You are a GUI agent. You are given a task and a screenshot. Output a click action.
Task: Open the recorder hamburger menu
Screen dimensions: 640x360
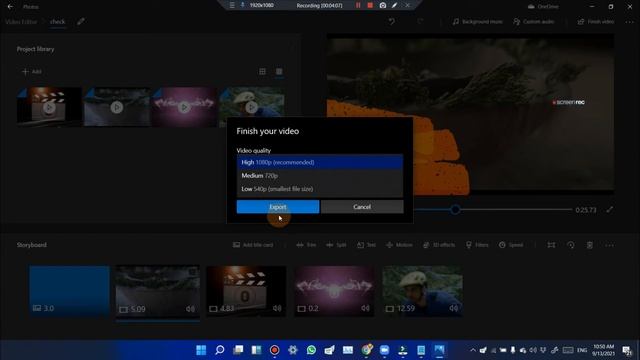coord(232,5)
